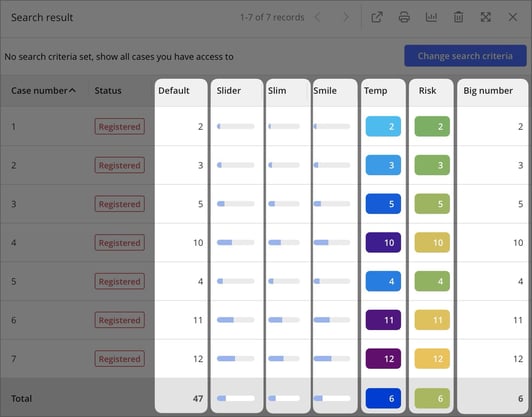Click Risk badge showing 12
This screenshot has width=532, height=417.
[x=432, y=359]
